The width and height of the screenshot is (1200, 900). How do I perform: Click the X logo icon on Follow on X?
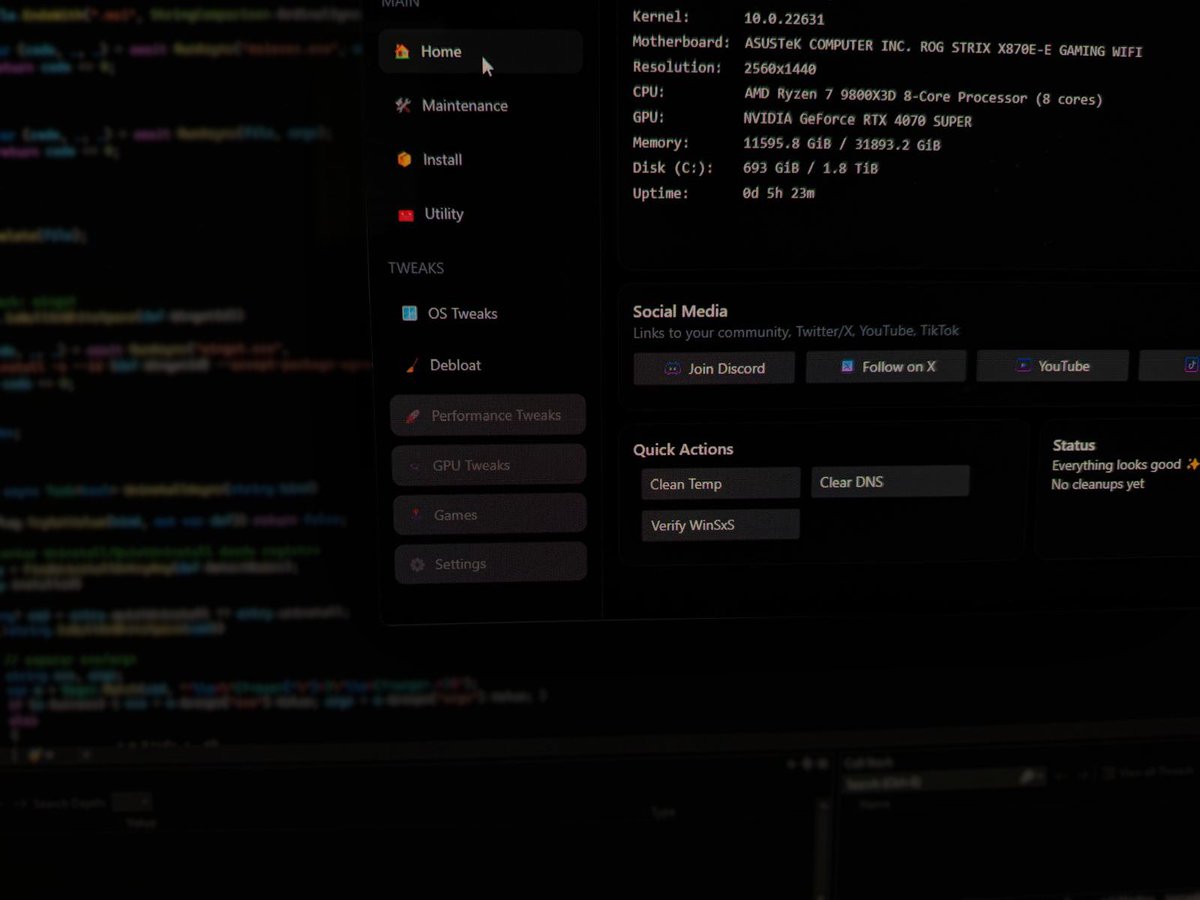(x=847, y=367)
